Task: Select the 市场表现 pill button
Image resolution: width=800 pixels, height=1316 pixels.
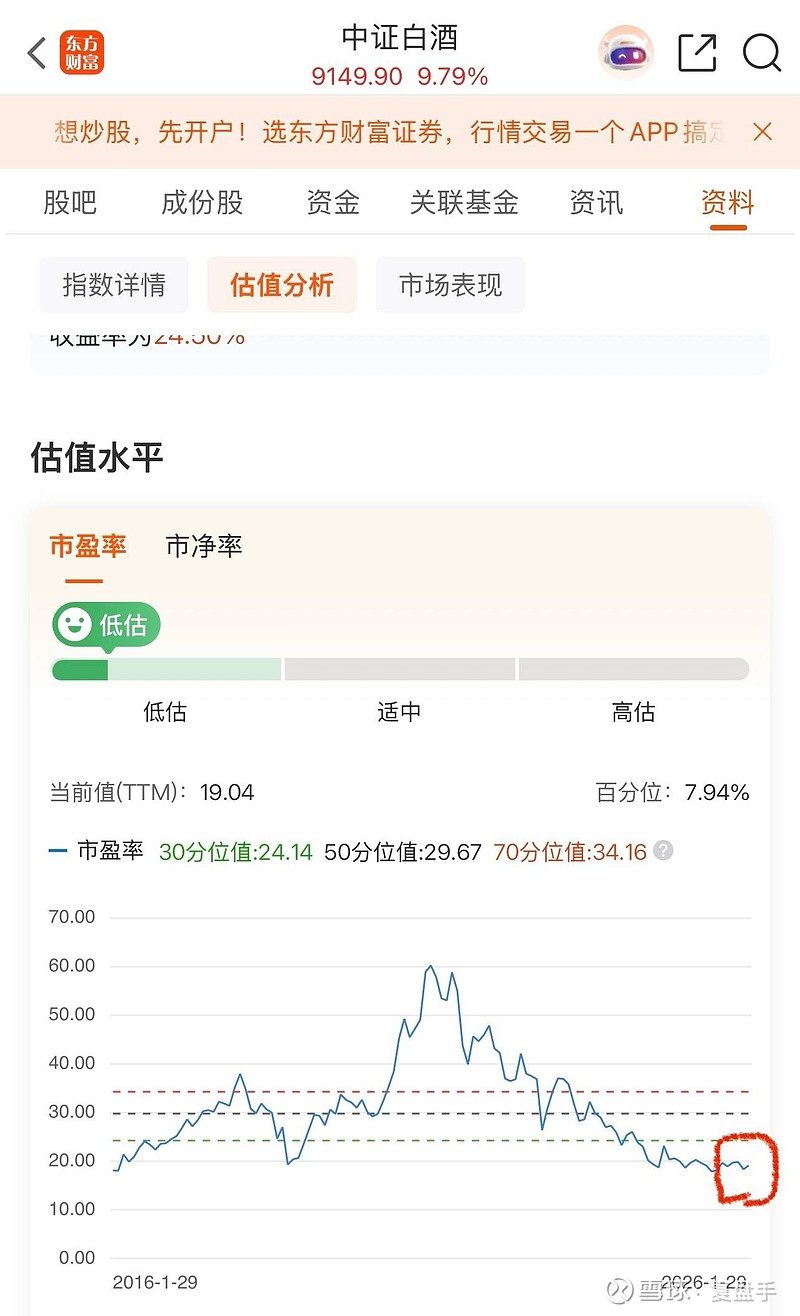Action: [450, 285]
